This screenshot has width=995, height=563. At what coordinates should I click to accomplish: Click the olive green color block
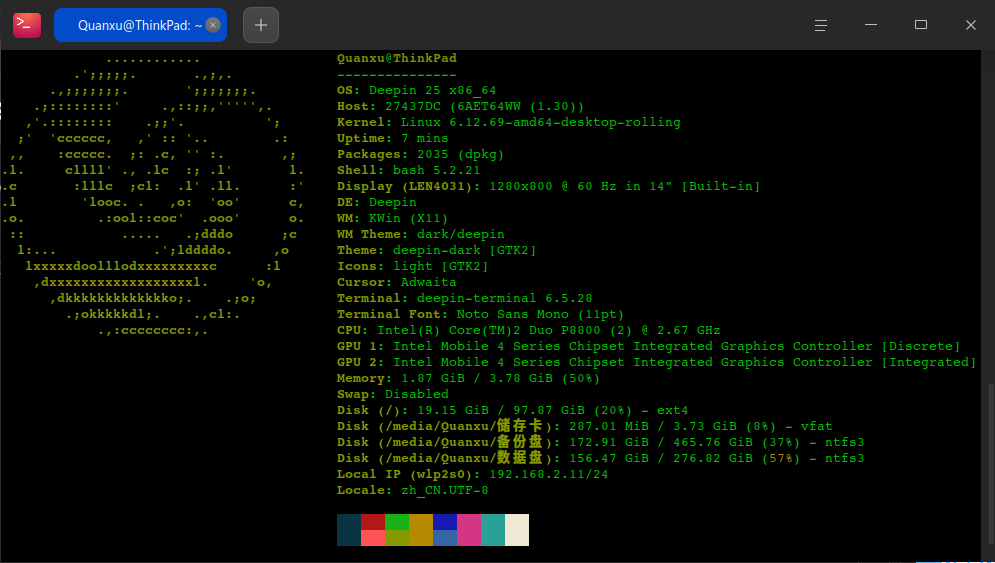click(x=397, y=538)
